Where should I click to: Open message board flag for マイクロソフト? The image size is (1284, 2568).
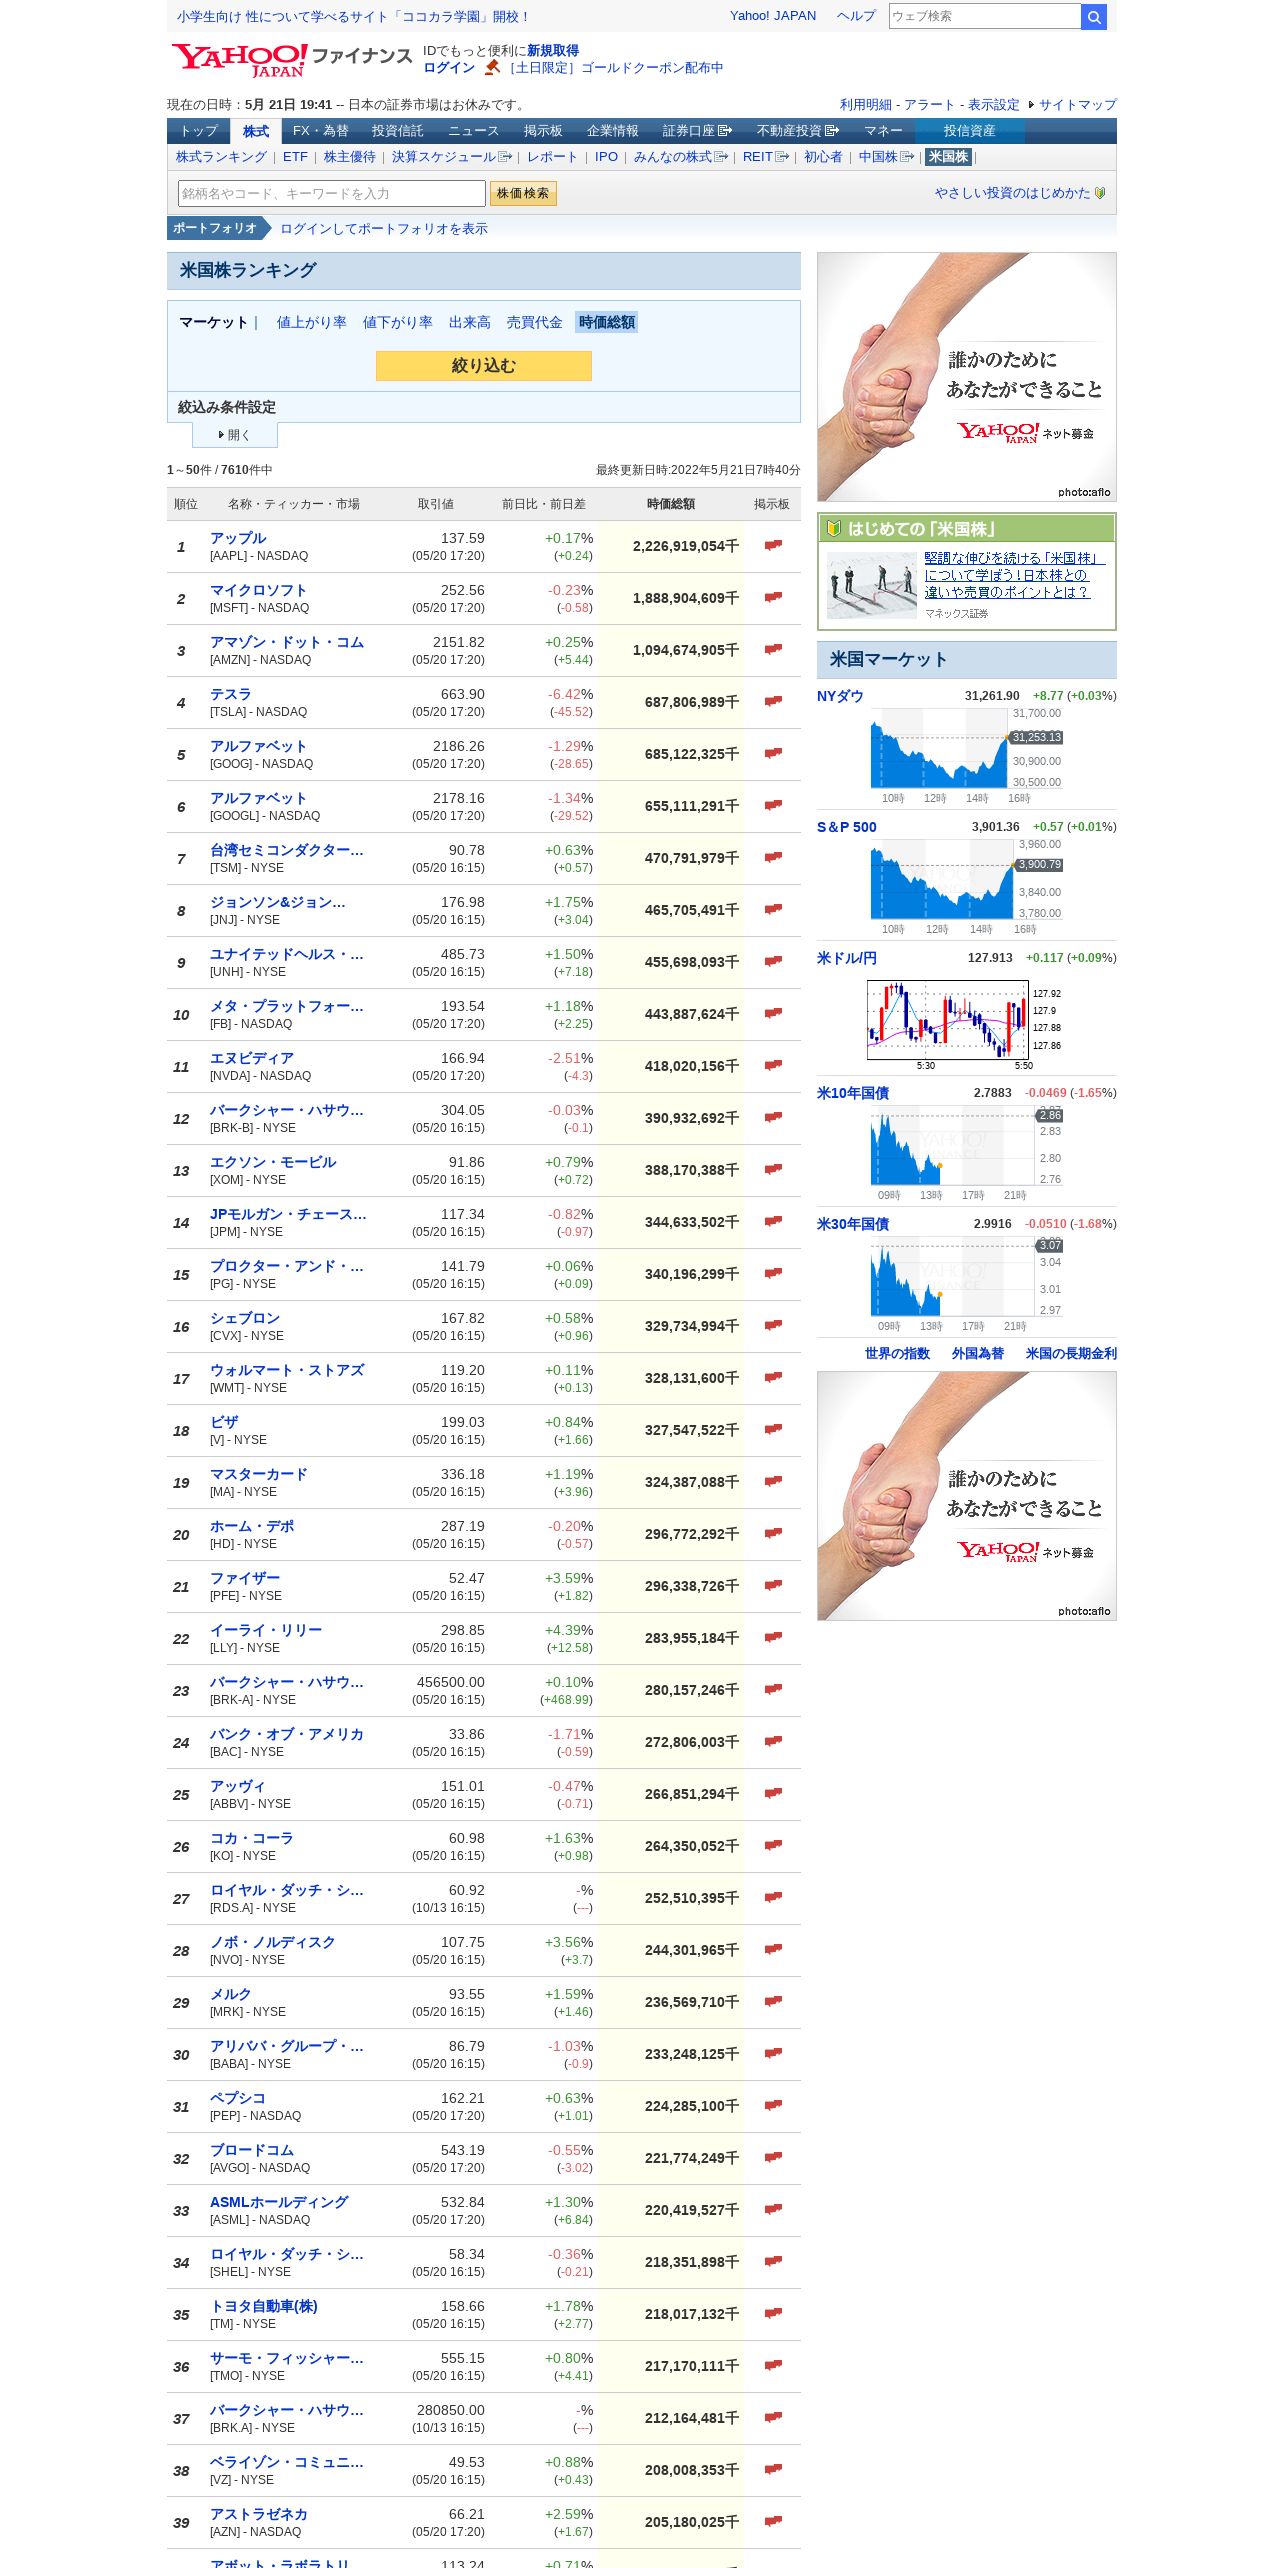pyautogui.click(x=773, y=597)
